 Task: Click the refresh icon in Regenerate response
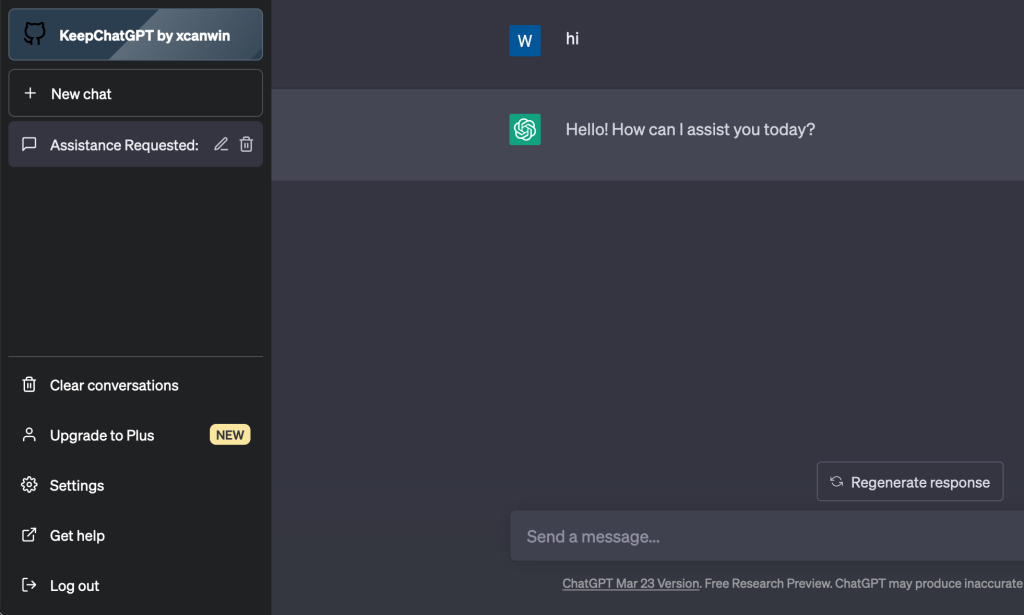(x=836, y=482)
